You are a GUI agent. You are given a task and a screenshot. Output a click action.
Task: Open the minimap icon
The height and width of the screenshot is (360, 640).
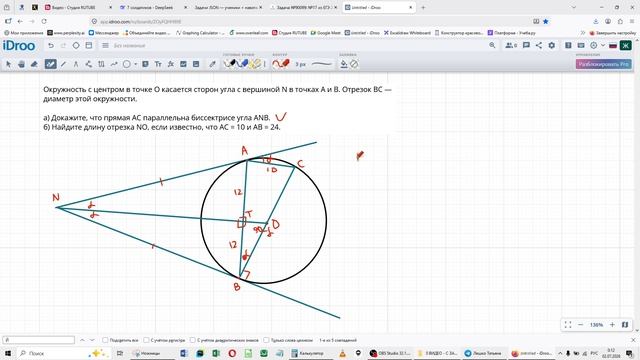(x=625, y=324)
